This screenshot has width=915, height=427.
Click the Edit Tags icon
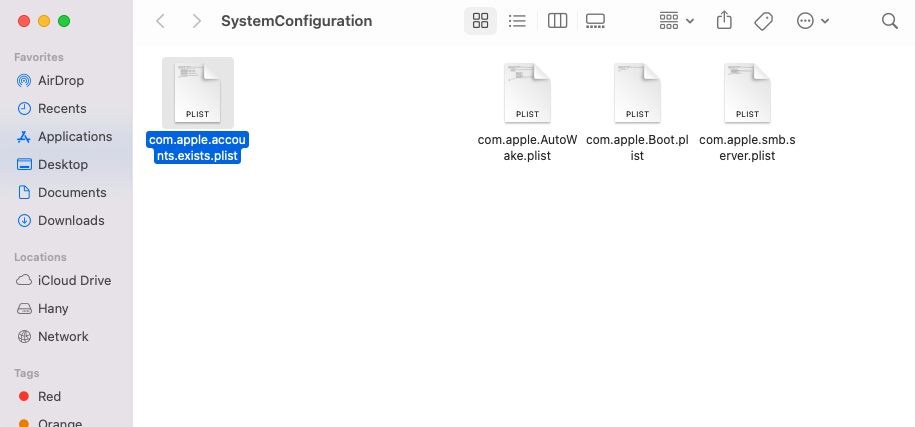(x=763, y=22)
